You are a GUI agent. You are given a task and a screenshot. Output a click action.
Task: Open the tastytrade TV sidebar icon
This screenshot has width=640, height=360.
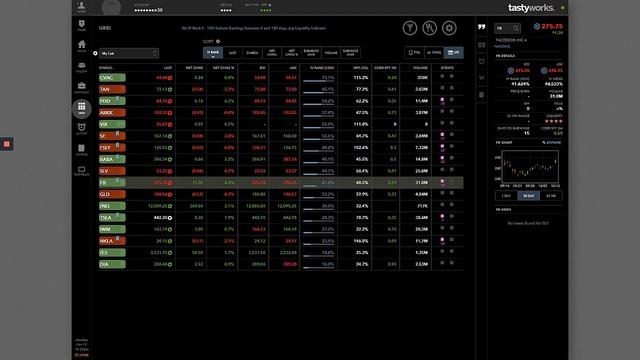pos(82,171)
